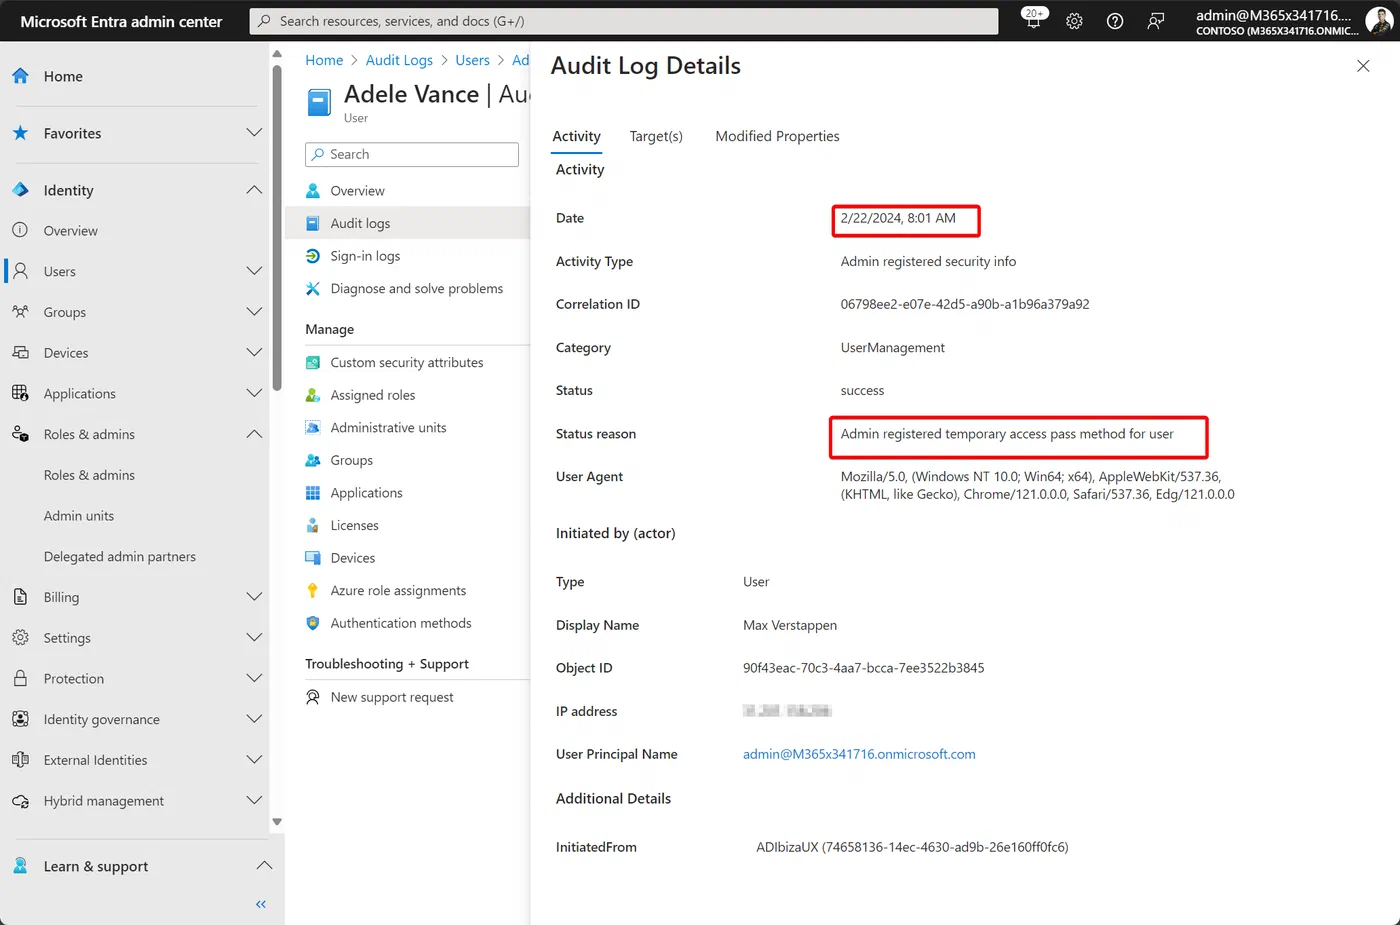Click the Authentication methods shield icon

(313, 623)
